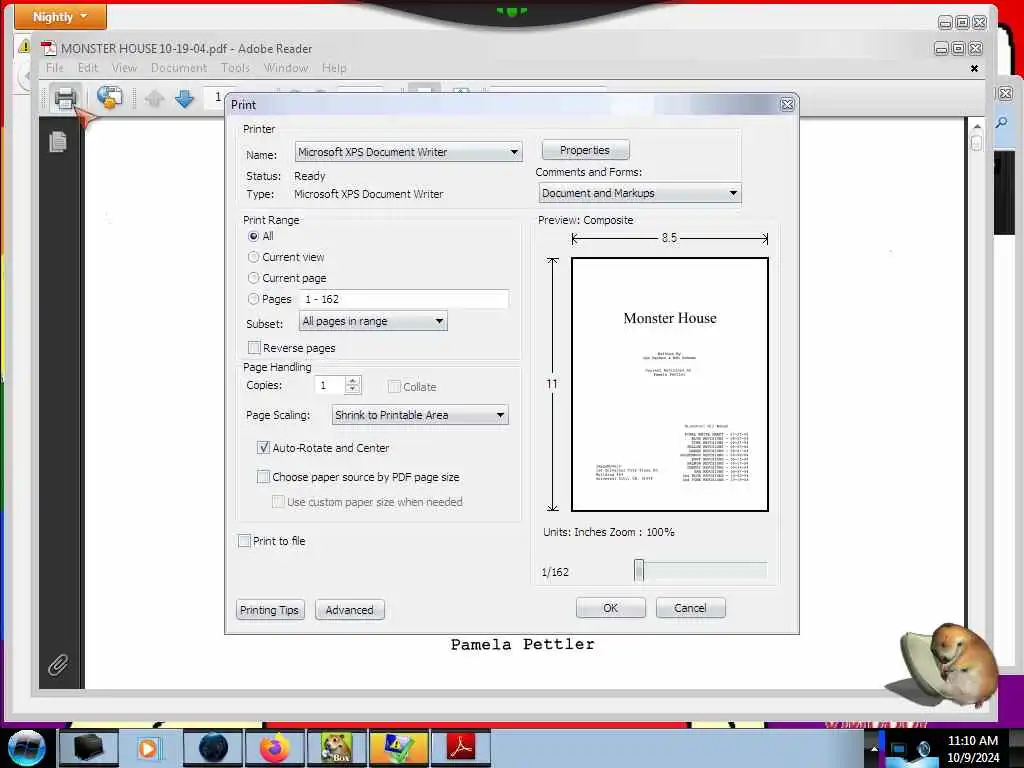
Task: Click the Printing Tips button
Action: [269, 610]
